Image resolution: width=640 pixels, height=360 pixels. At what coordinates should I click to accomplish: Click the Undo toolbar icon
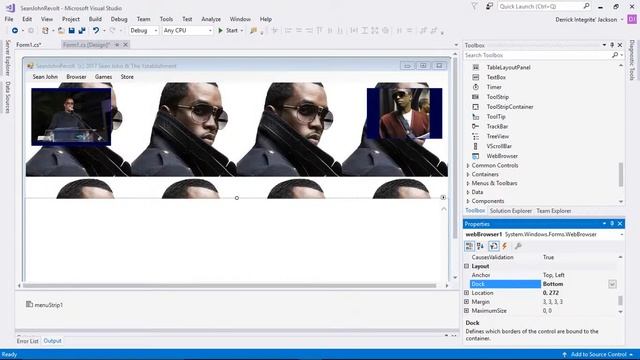[96, 31]
